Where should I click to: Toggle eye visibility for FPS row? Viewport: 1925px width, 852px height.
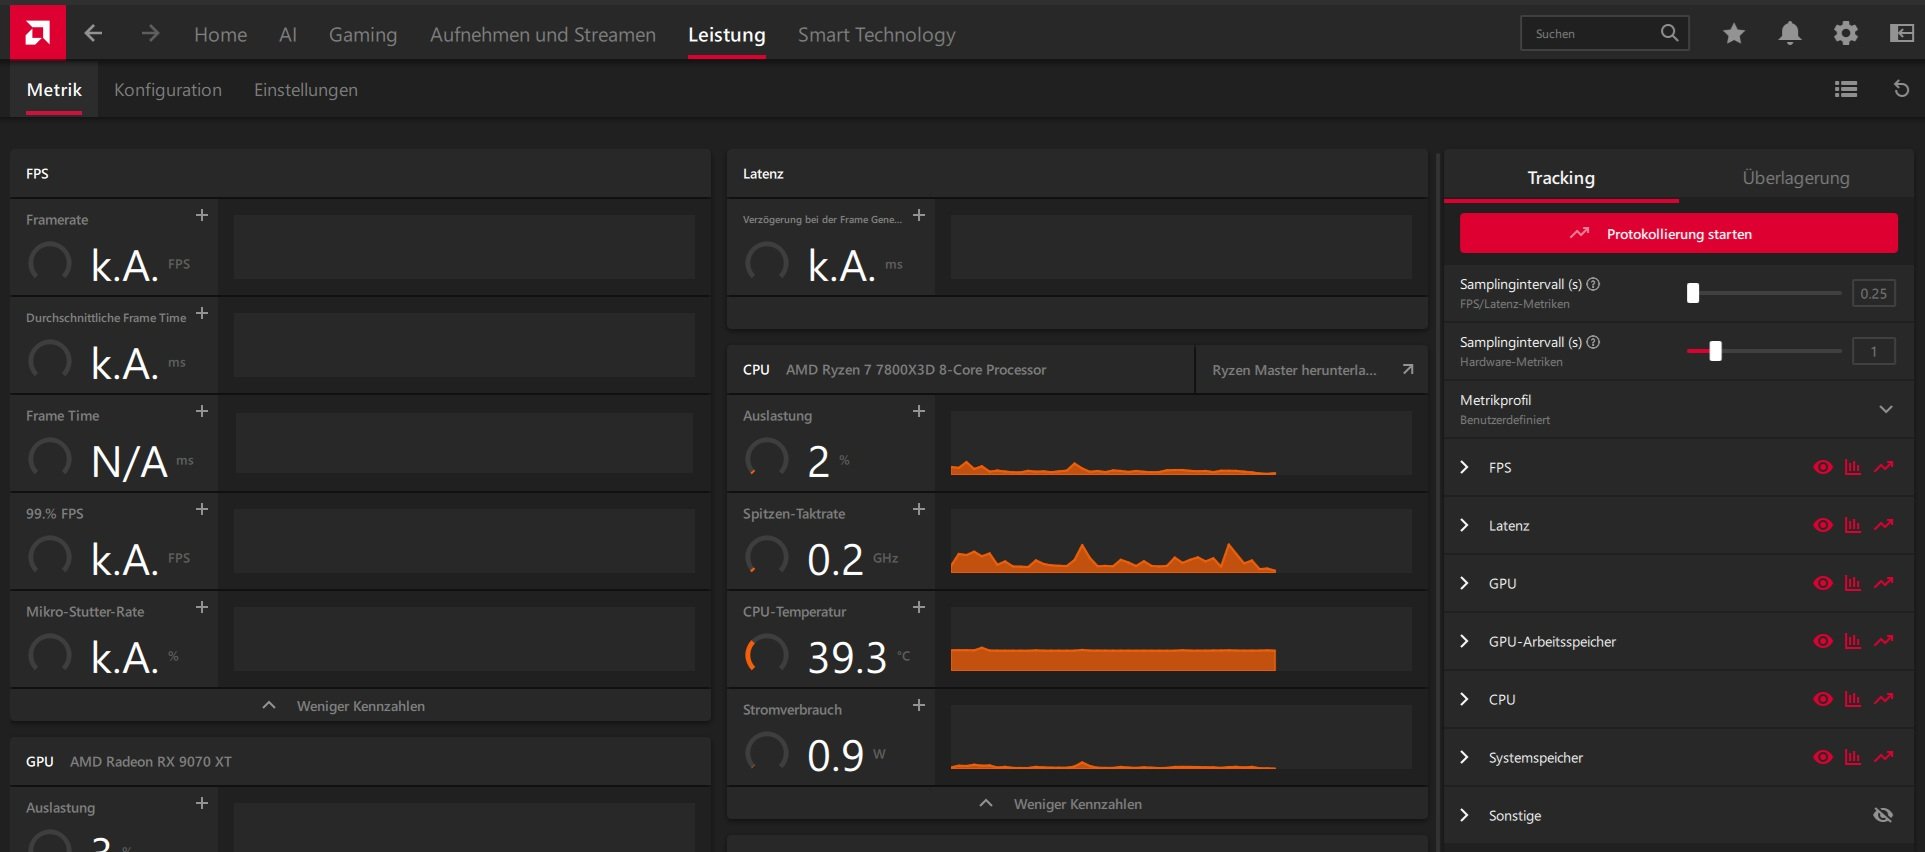1823,467
